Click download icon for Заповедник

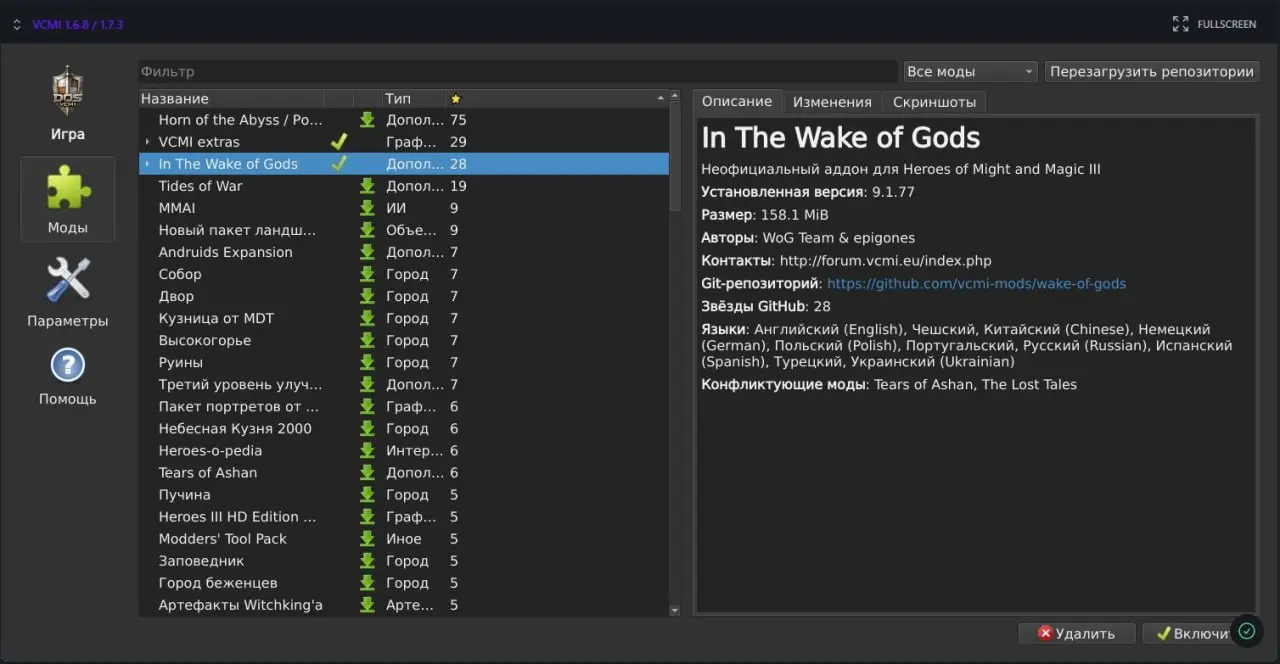click(x=367, y=560)
